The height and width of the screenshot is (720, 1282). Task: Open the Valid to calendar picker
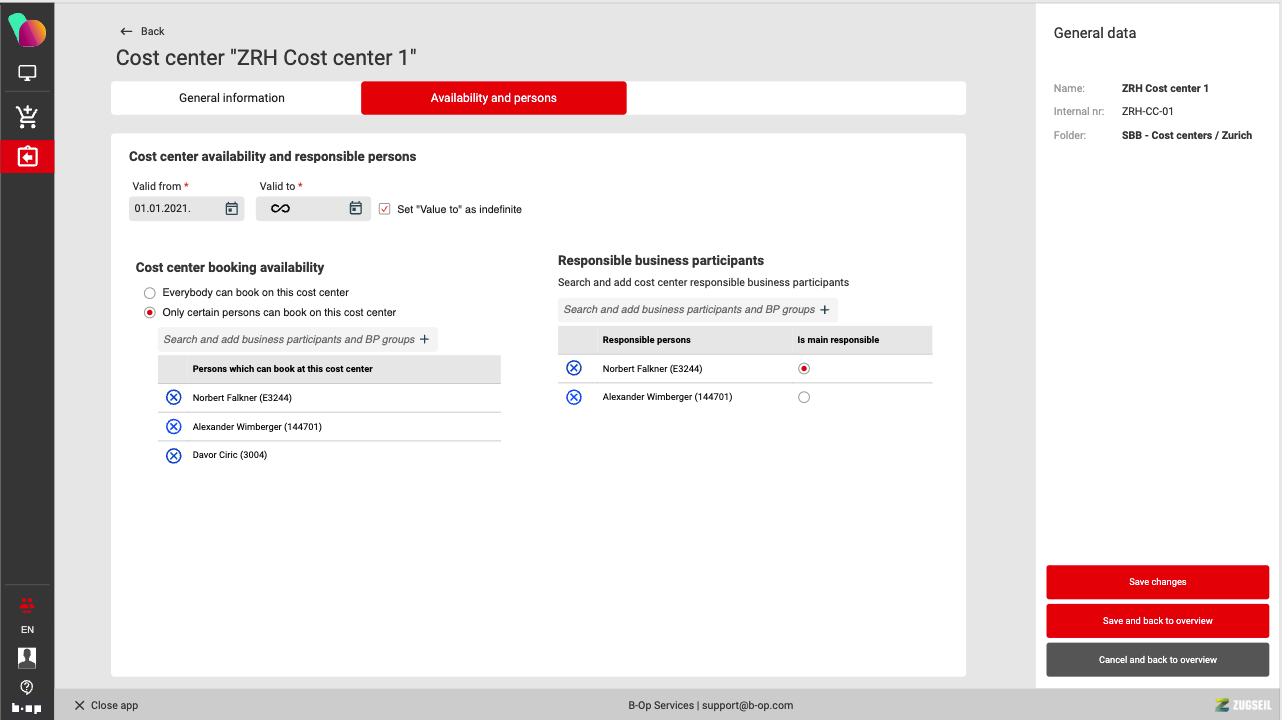355,209
